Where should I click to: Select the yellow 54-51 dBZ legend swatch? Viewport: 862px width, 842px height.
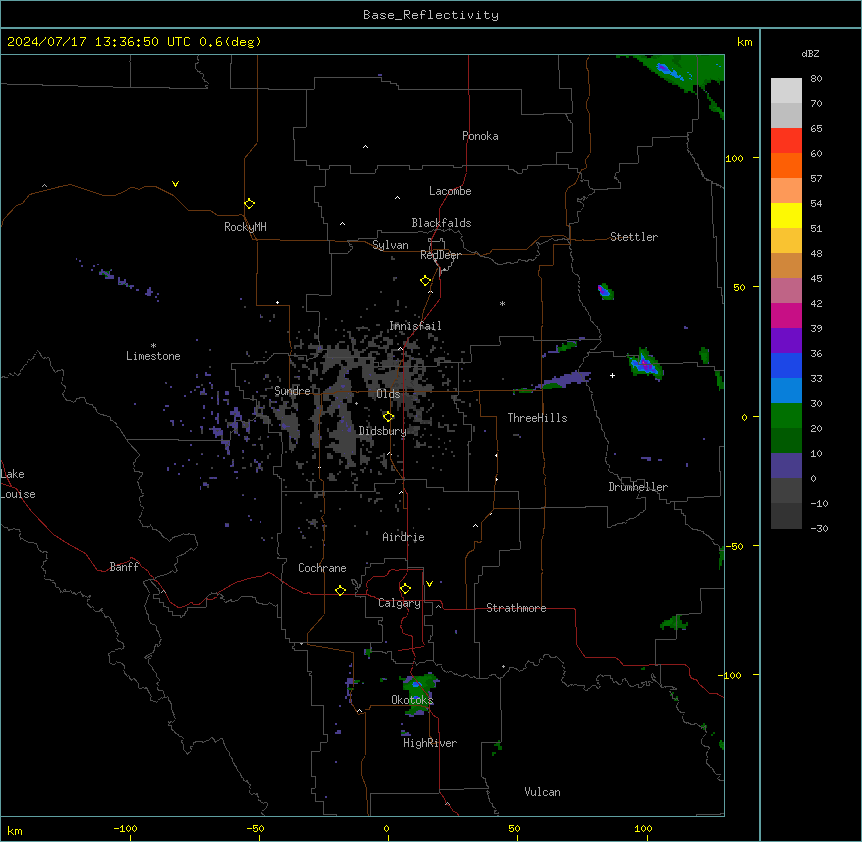pyautogui.click(x=786, y=215)
